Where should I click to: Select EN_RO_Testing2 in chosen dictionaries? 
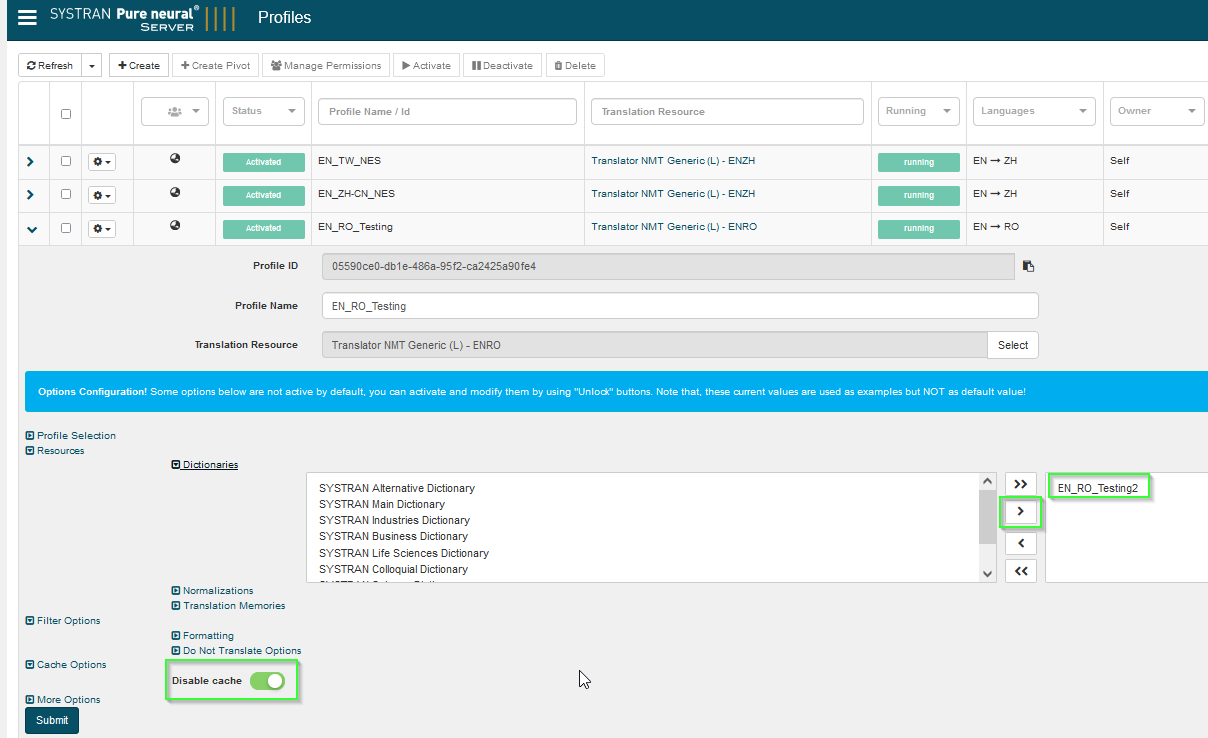pos(1098,488)
